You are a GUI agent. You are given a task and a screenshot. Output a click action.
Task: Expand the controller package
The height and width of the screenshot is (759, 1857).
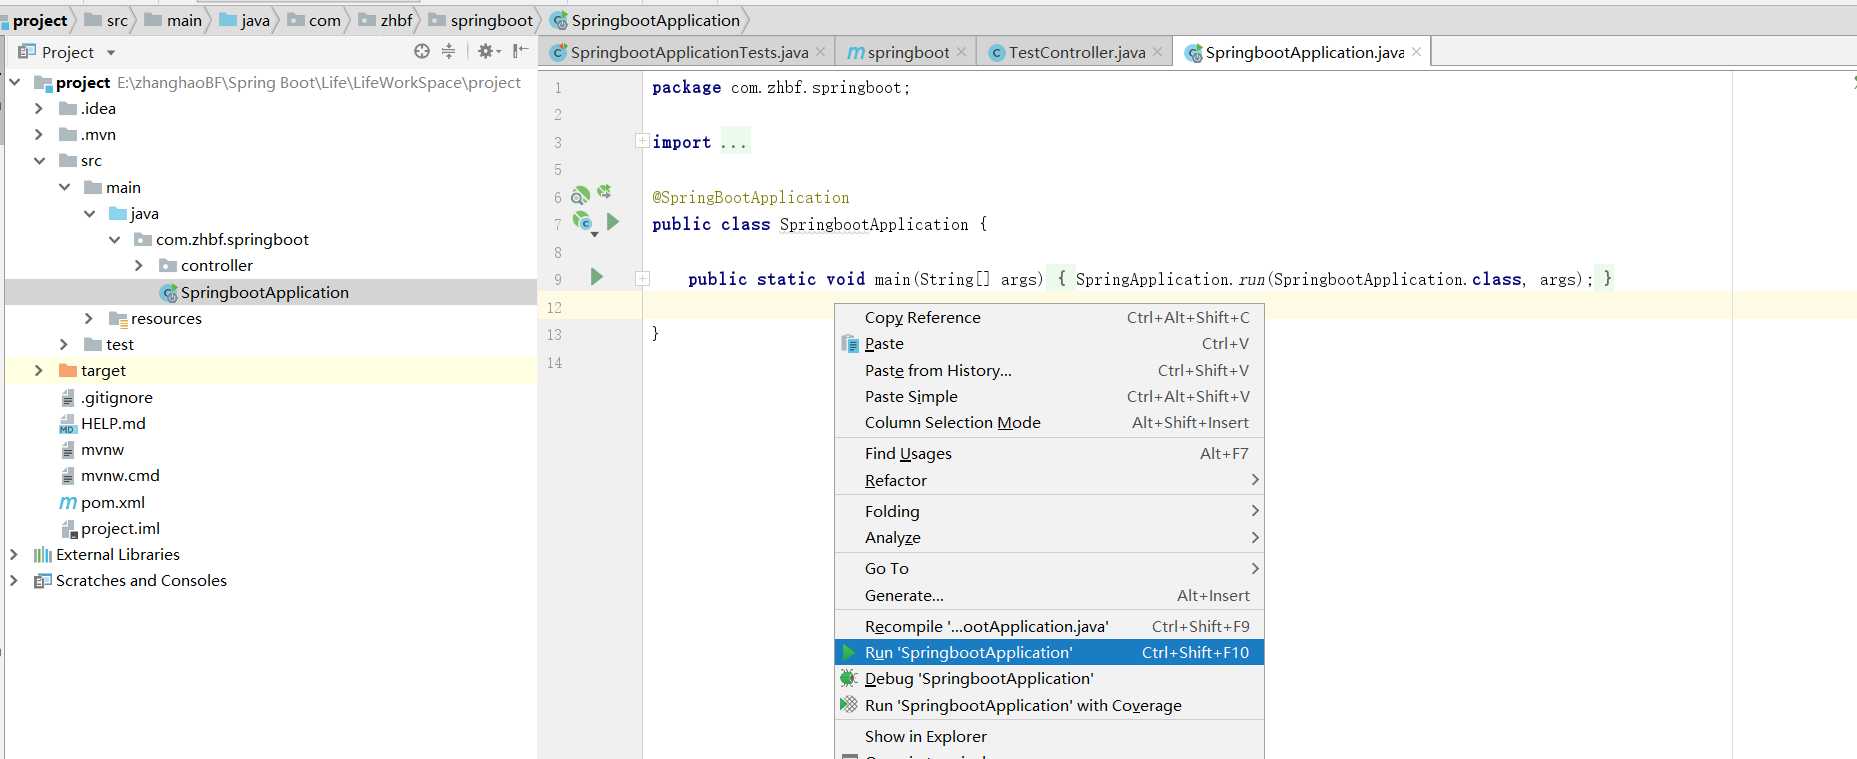[139, 265]
